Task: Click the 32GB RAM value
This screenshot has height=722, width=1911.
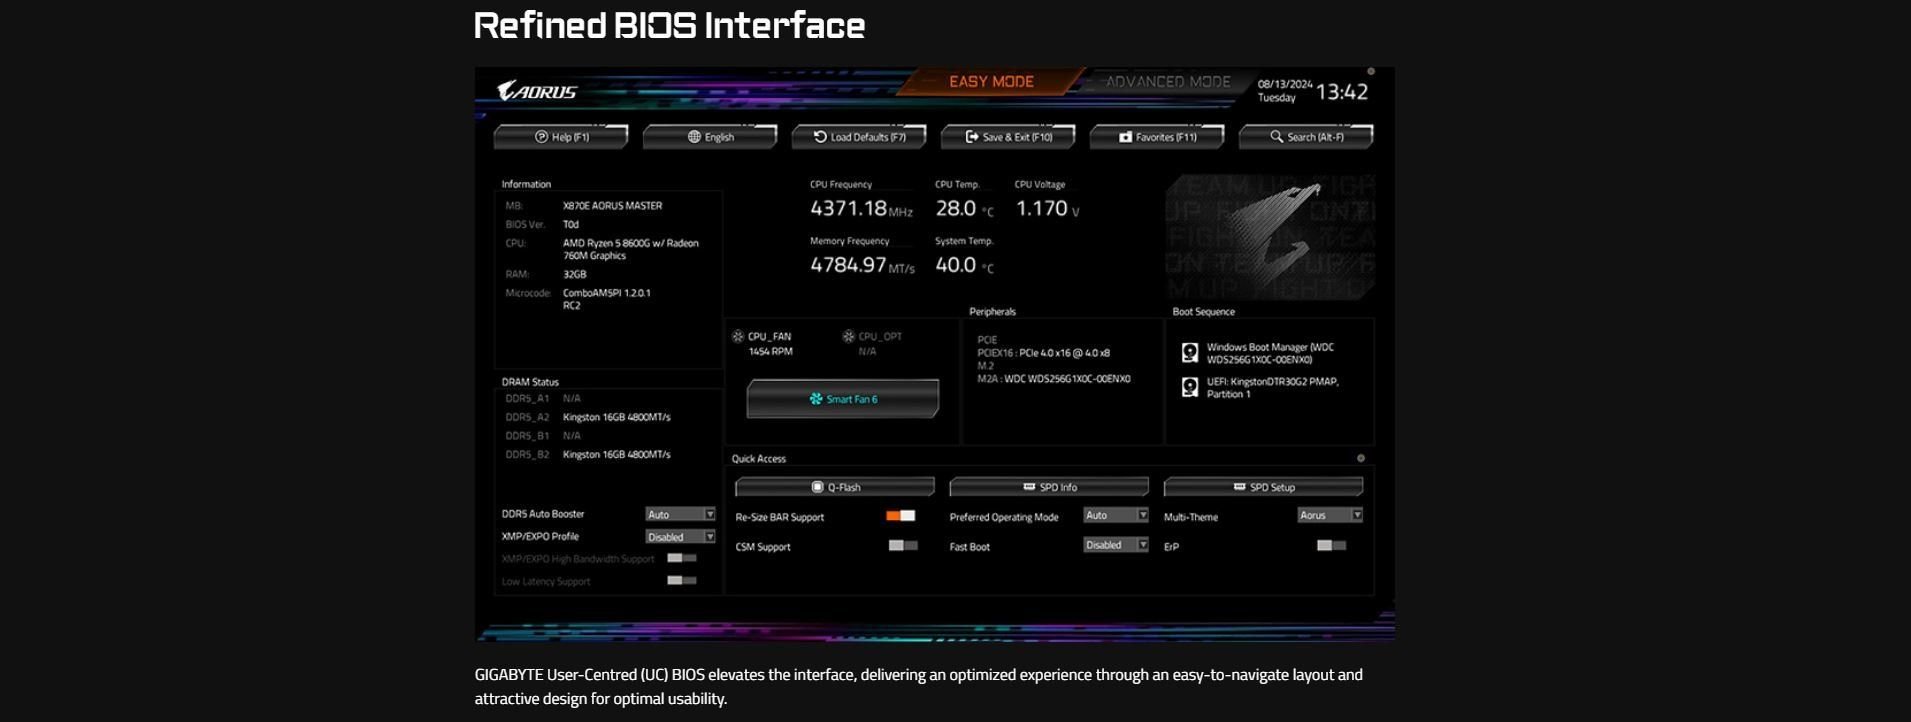Action: tap(574, 274)
